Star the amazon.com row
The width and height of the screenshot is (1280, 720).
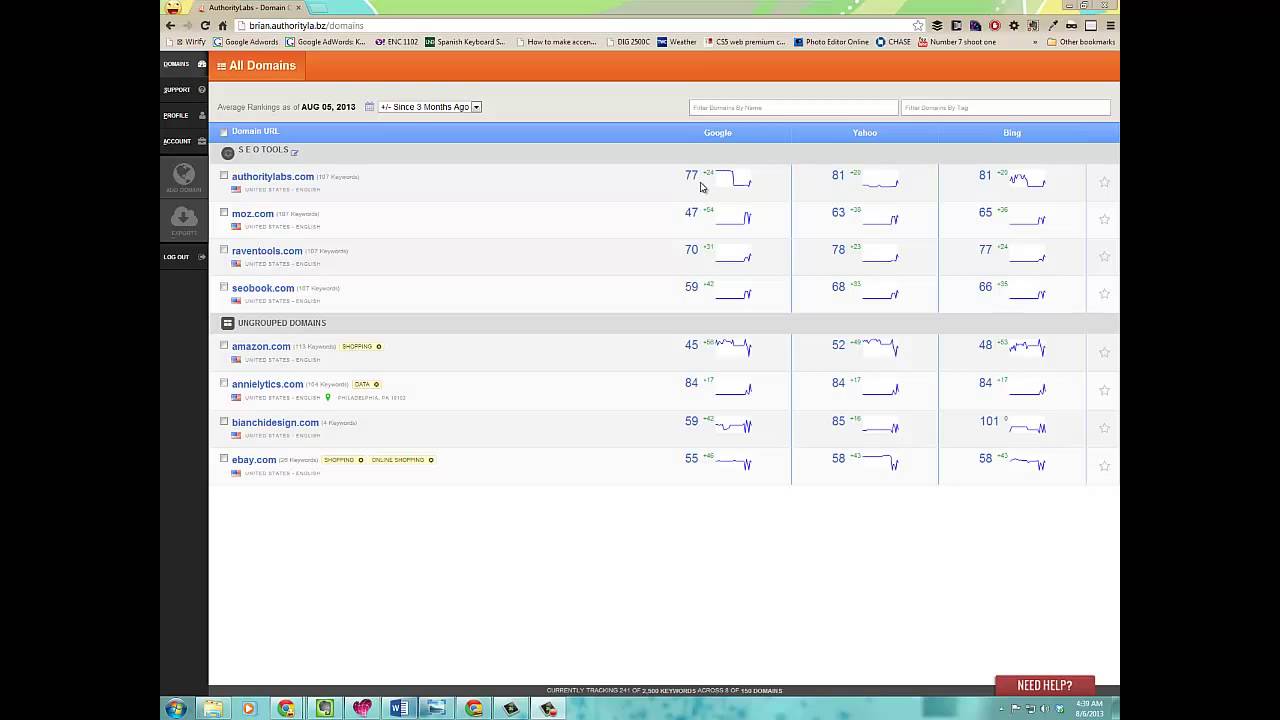[x=1104, y=352]
